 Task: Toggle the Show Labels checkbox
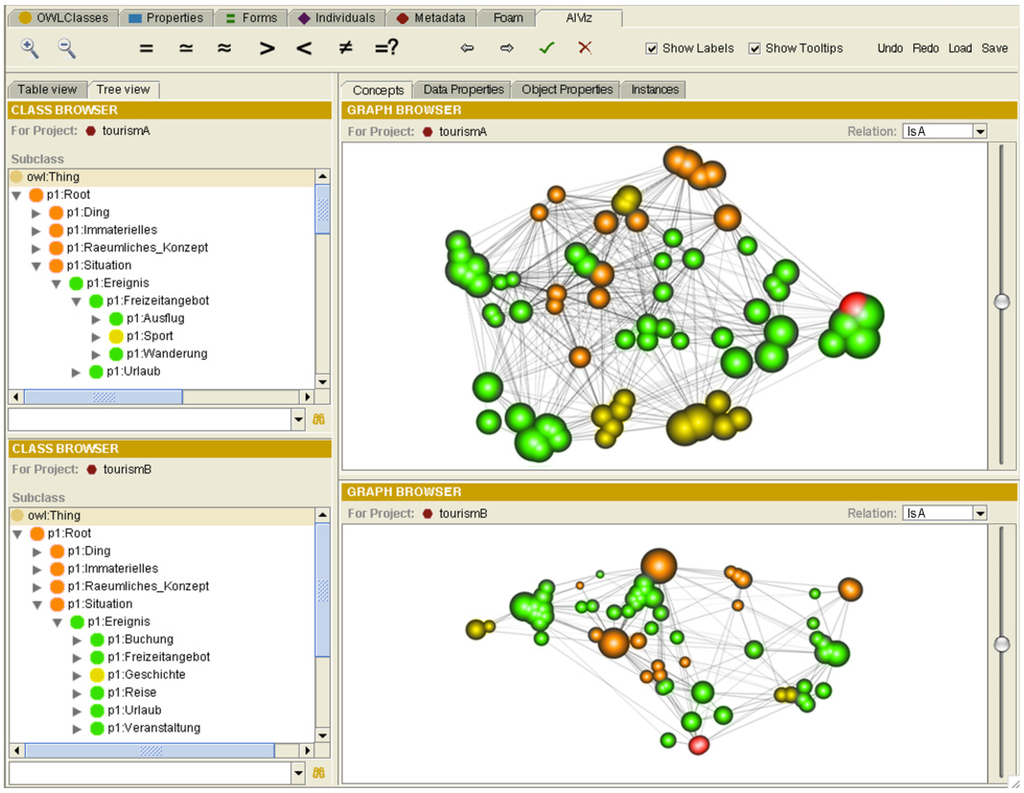652,48
